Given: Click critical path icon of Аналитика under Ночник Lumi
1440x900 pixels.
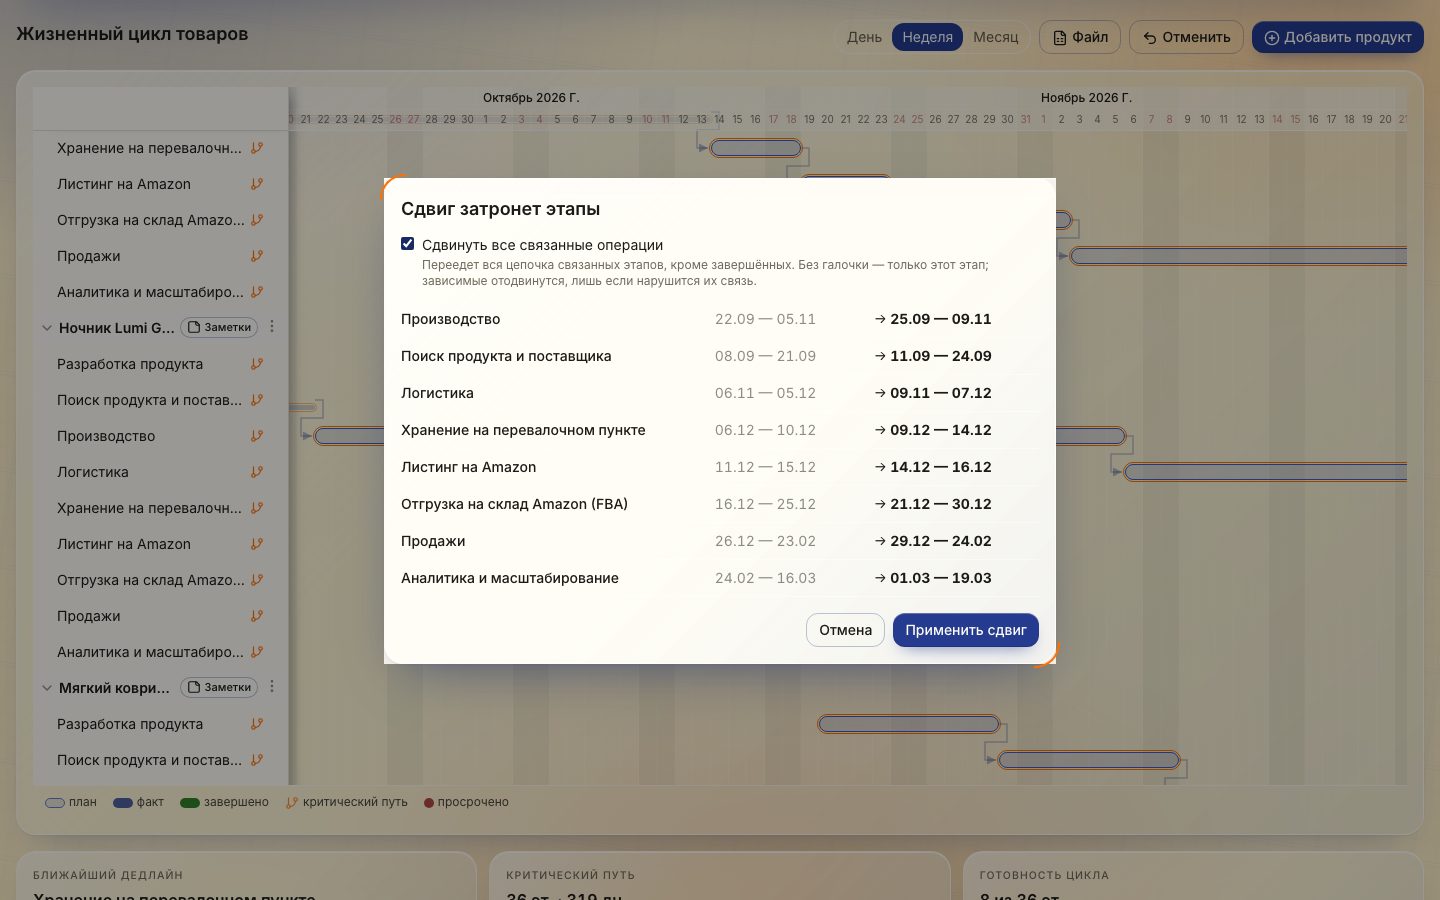Looking at the screenshot, I should [257, 652].
